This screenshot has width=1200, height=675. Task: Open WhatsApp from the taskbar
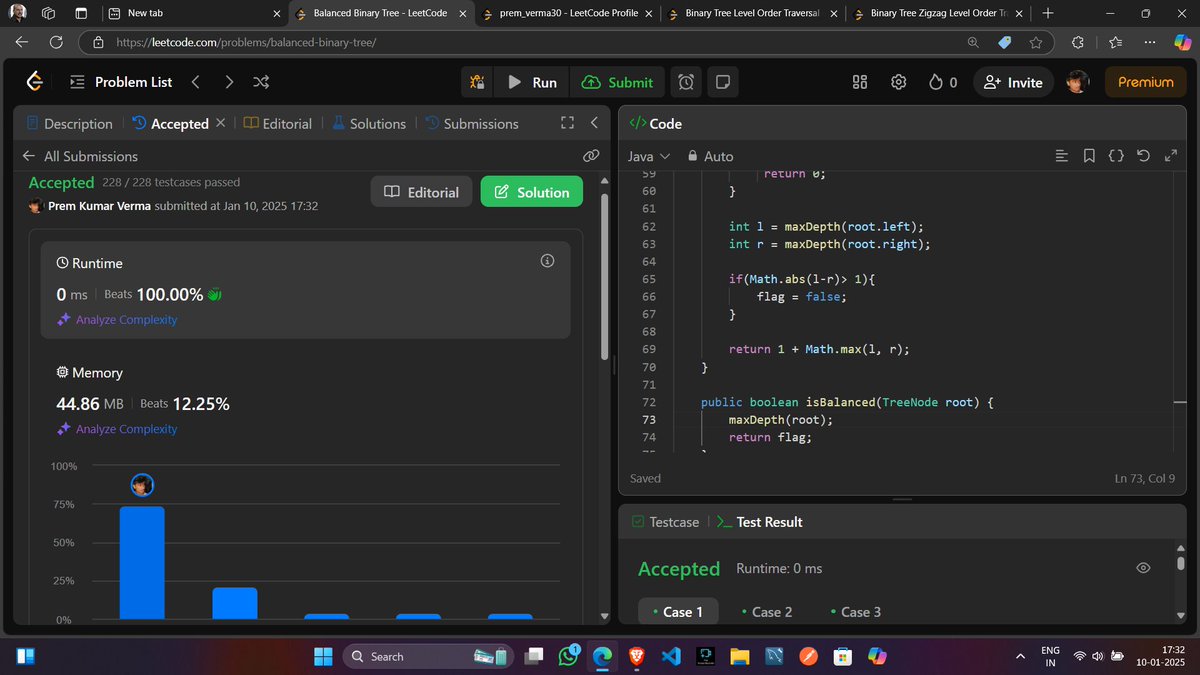pyautogui.click(x=569, y=656)
